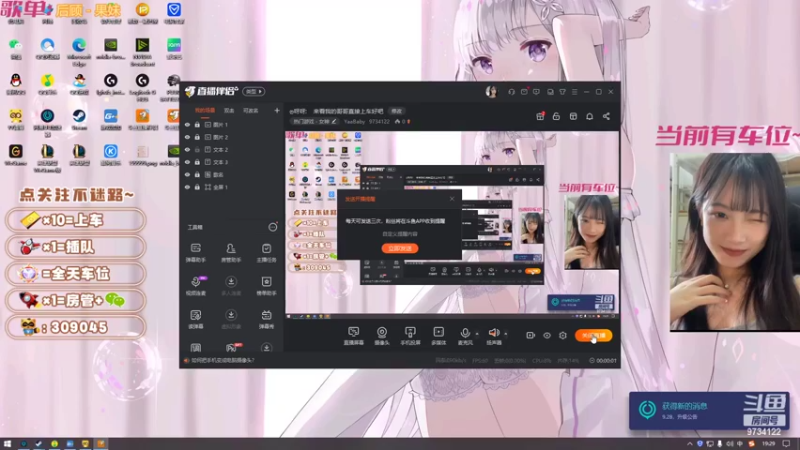Open the hamburger menu in the title bar

574,92
